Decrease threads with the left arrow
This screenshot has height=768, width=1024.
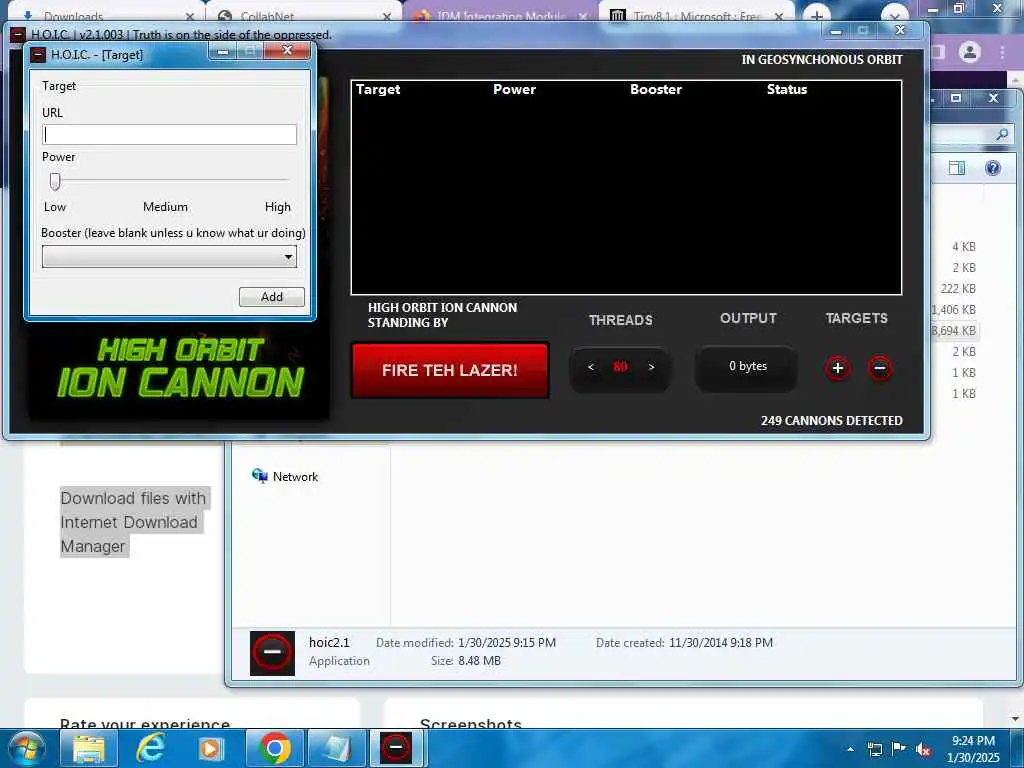pyautogui.click(x=590, y=367)
